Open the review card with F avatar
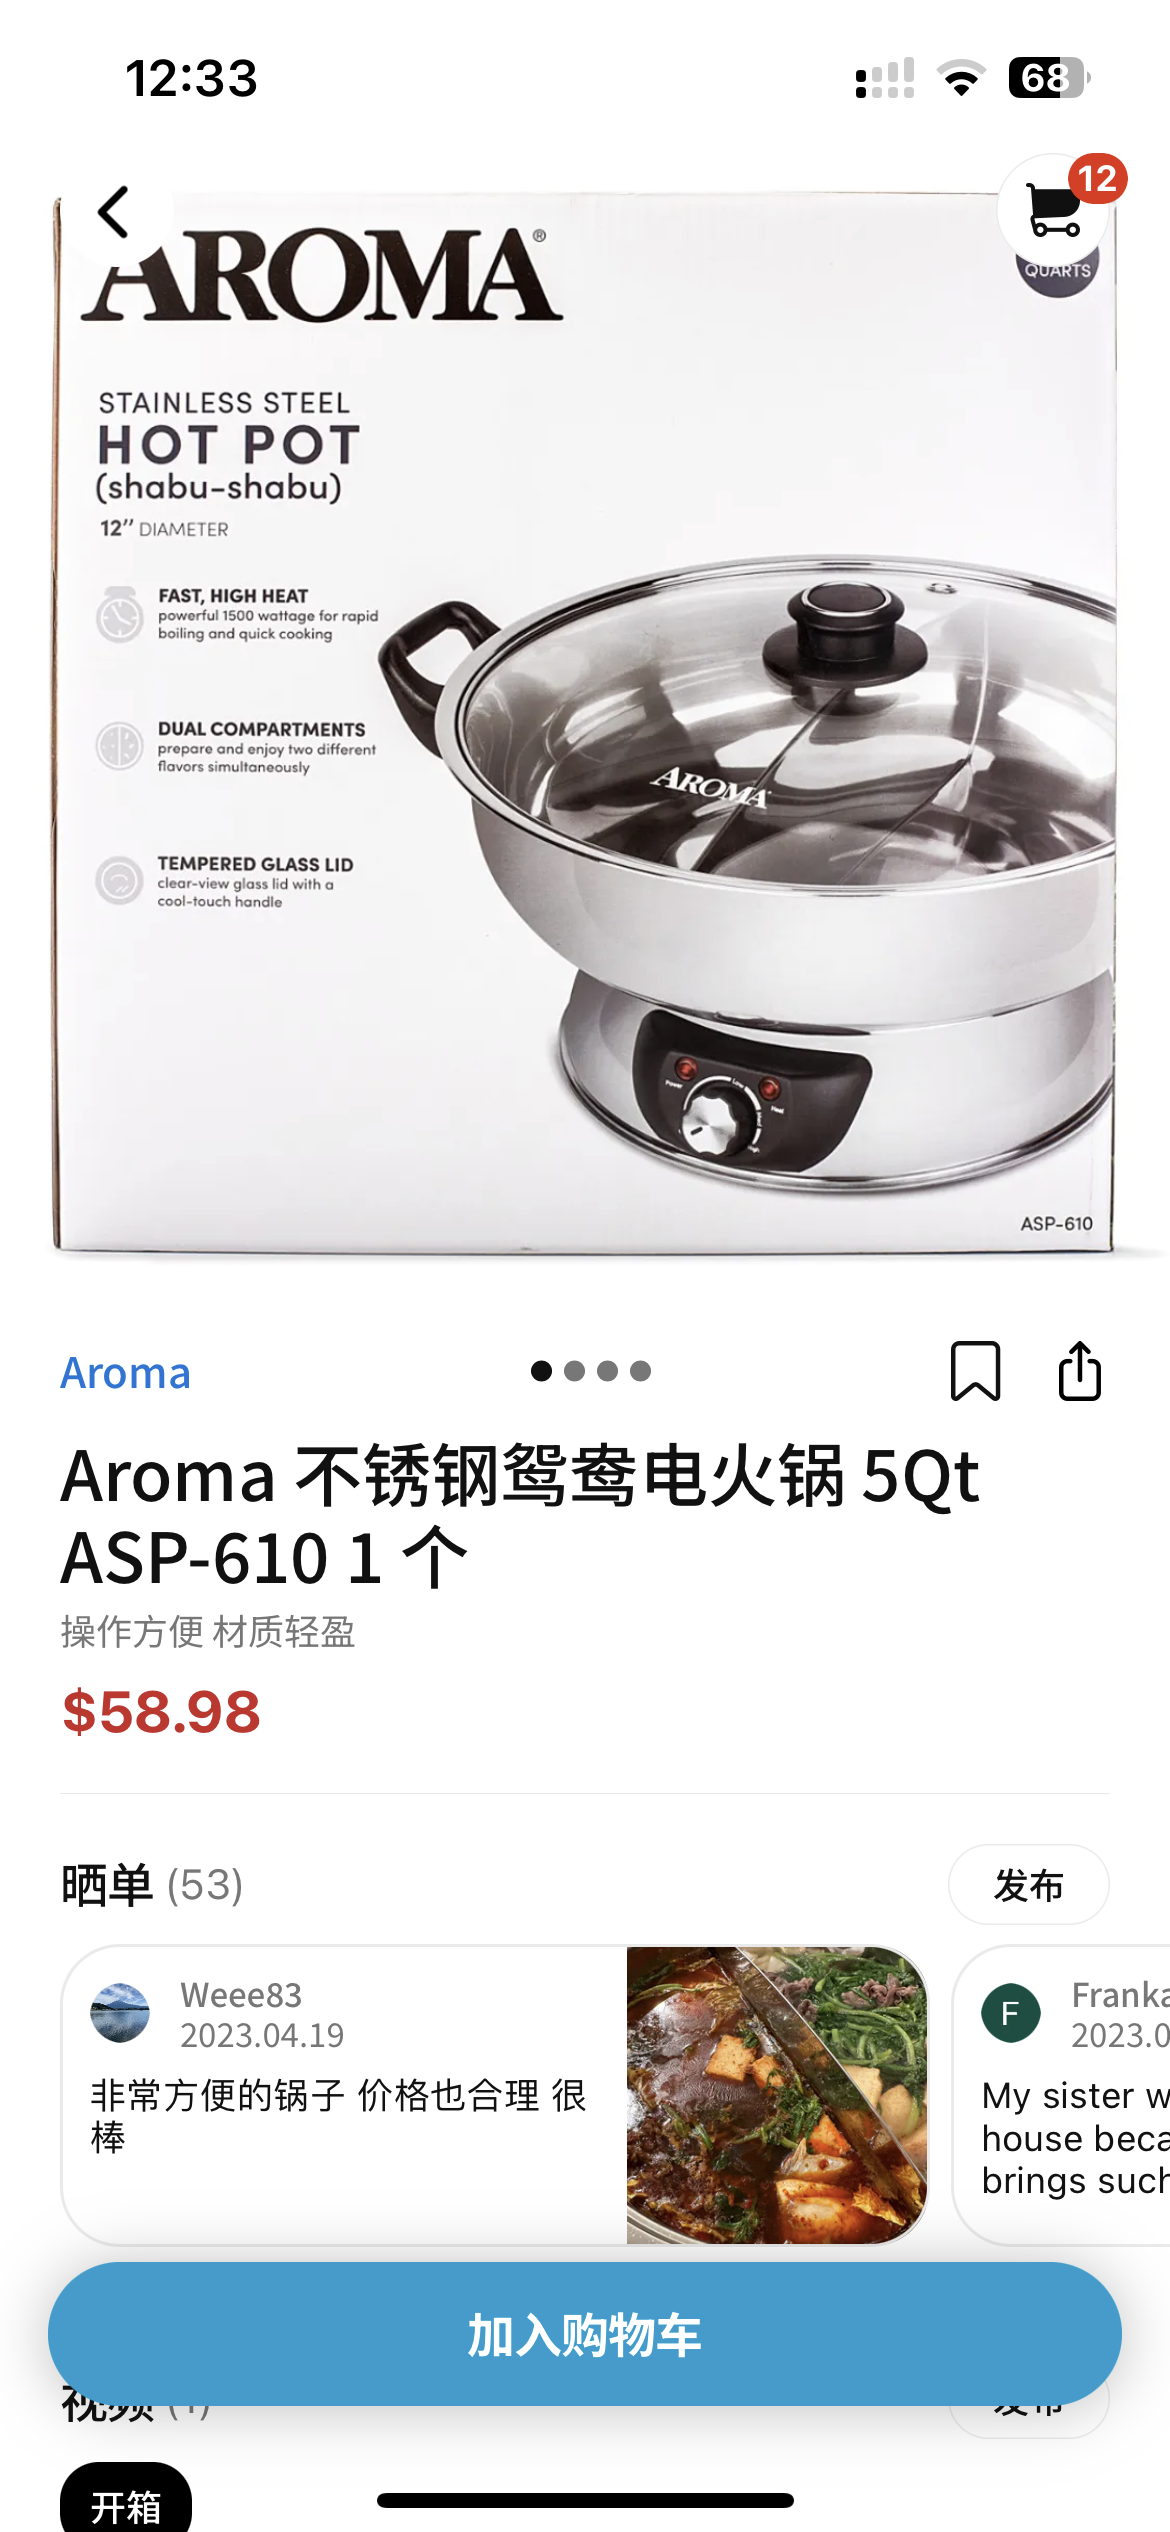 point(1061,2095)
